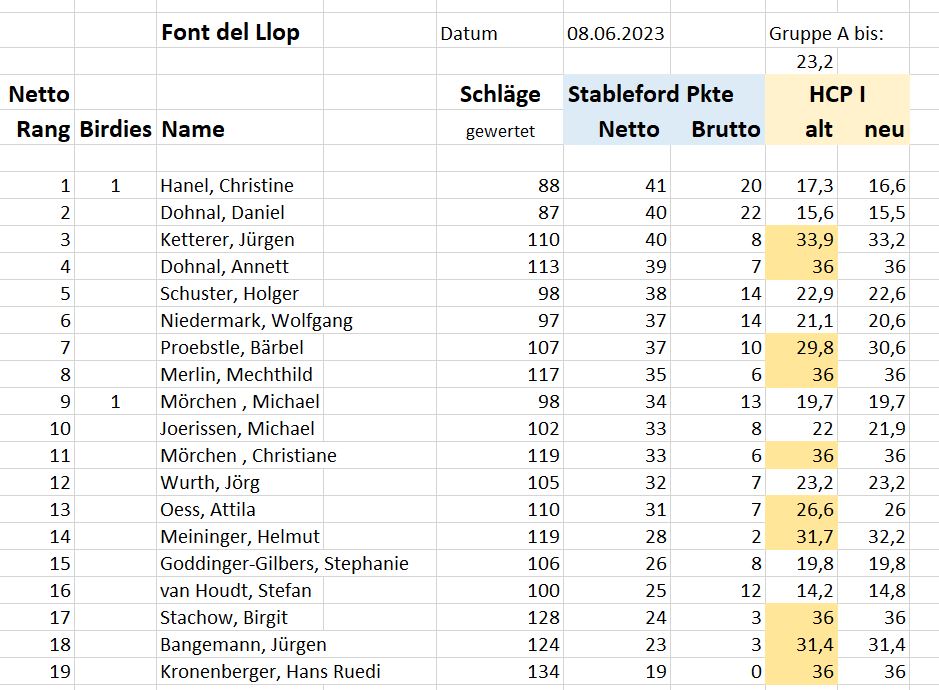Select the 'Birdies' column header
This screenshot has height=690, width=939.
coord(116,129)
